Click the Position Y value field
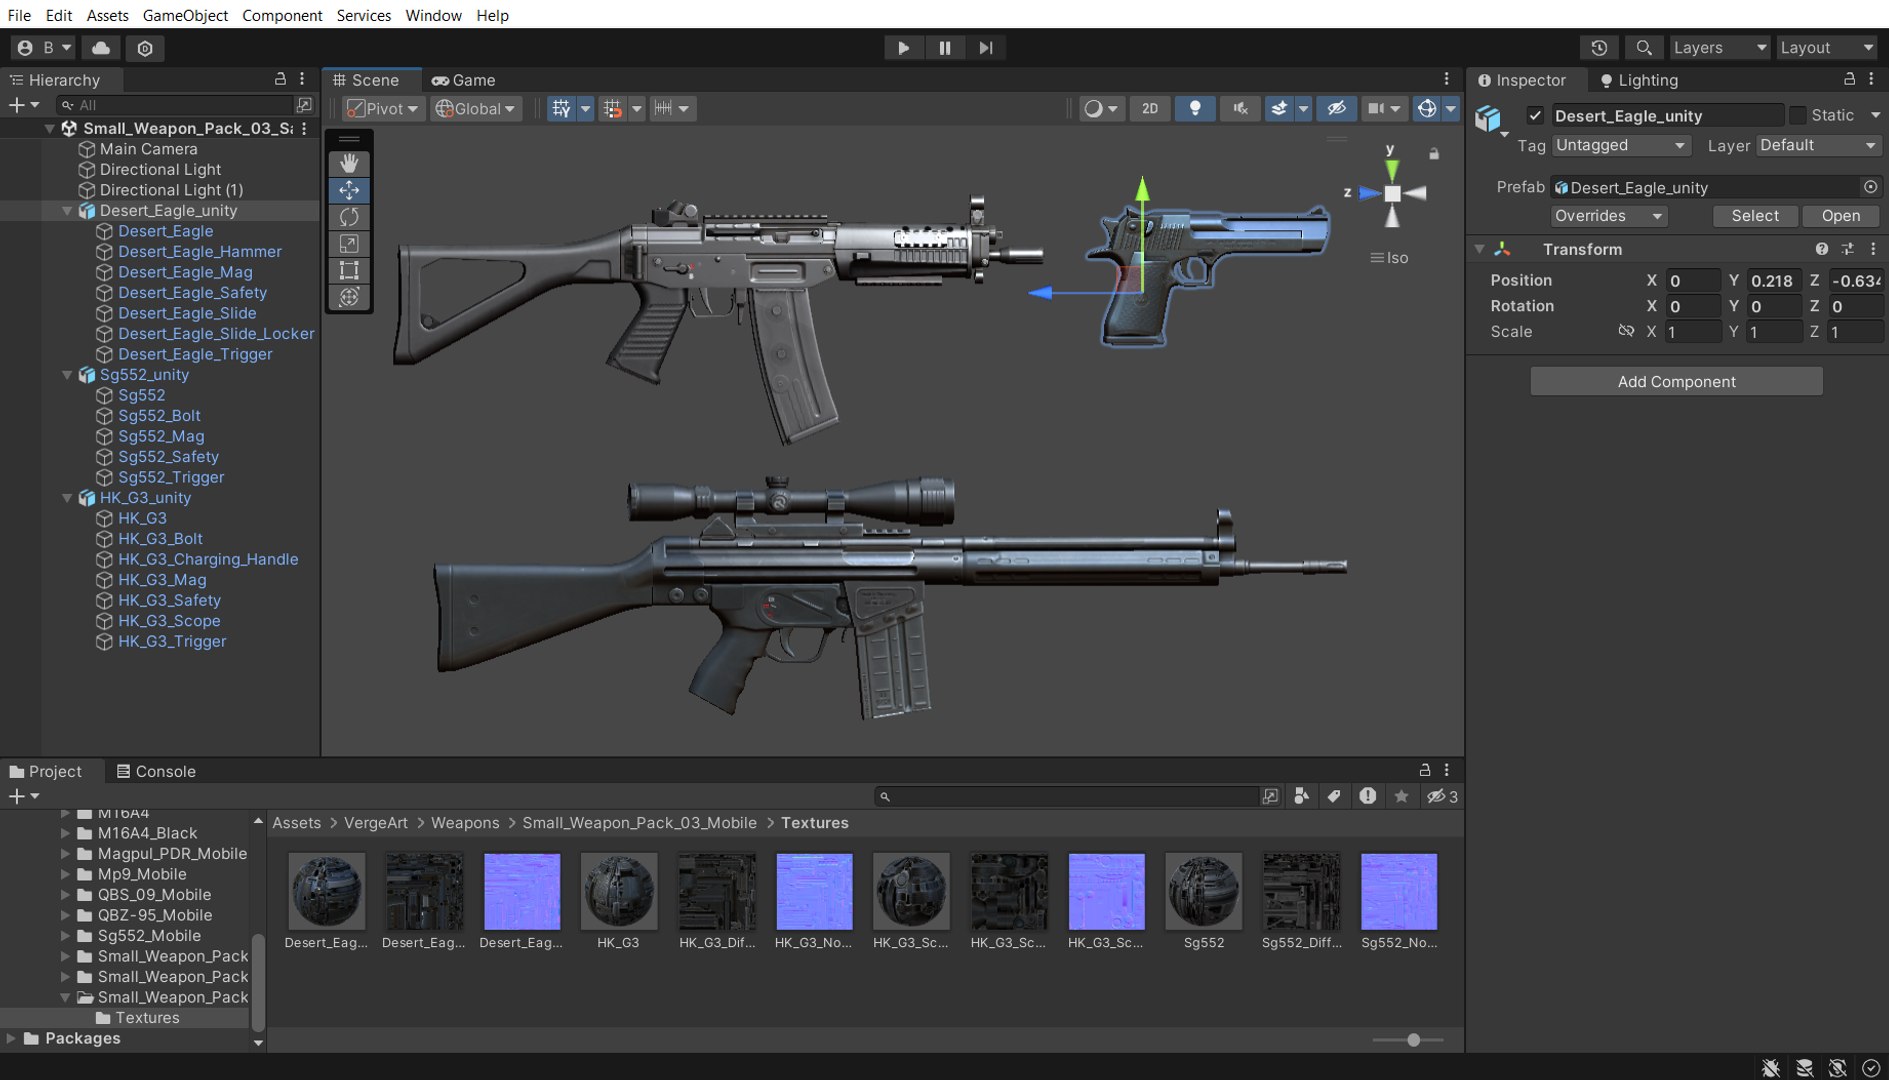The height and width of the screenshot is (1080, 1889). (x=1773, y=281)
